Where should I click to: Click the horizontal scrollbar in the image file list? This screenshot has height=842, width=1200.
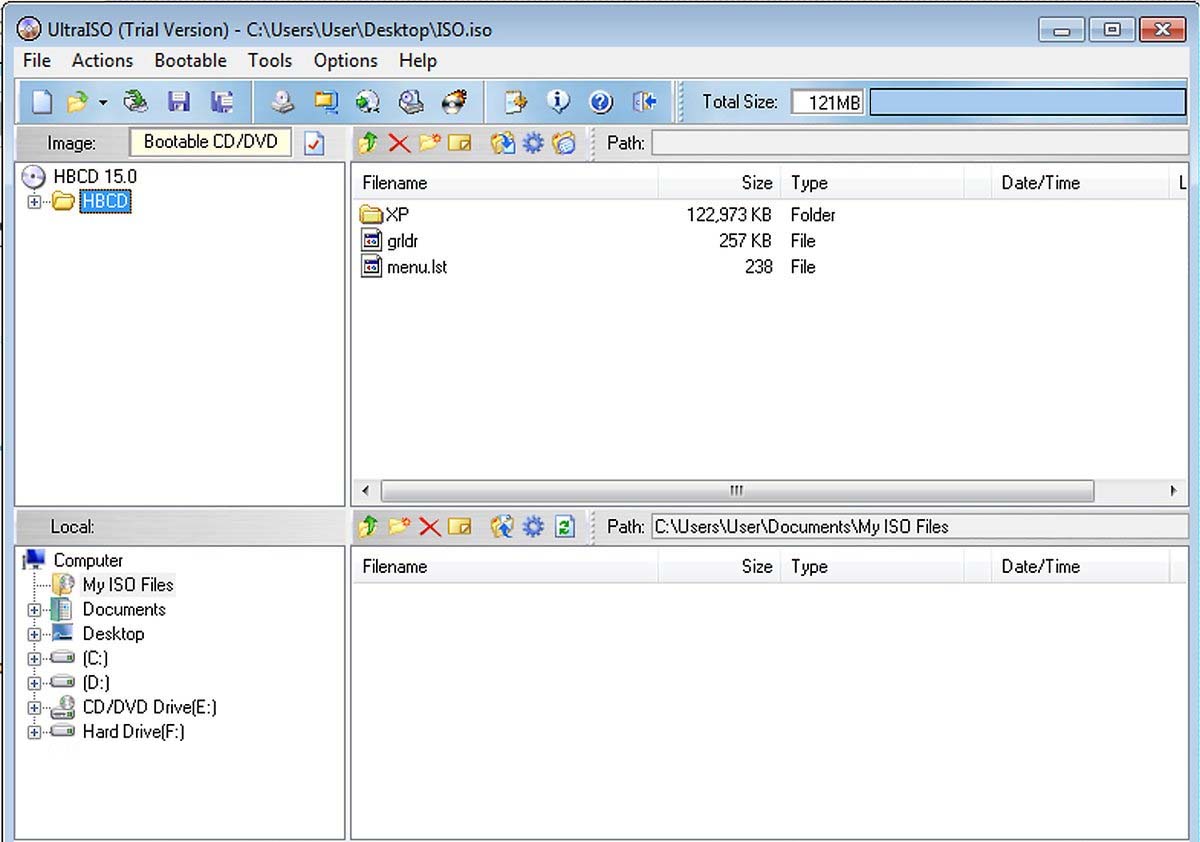[x=737, y=491]
